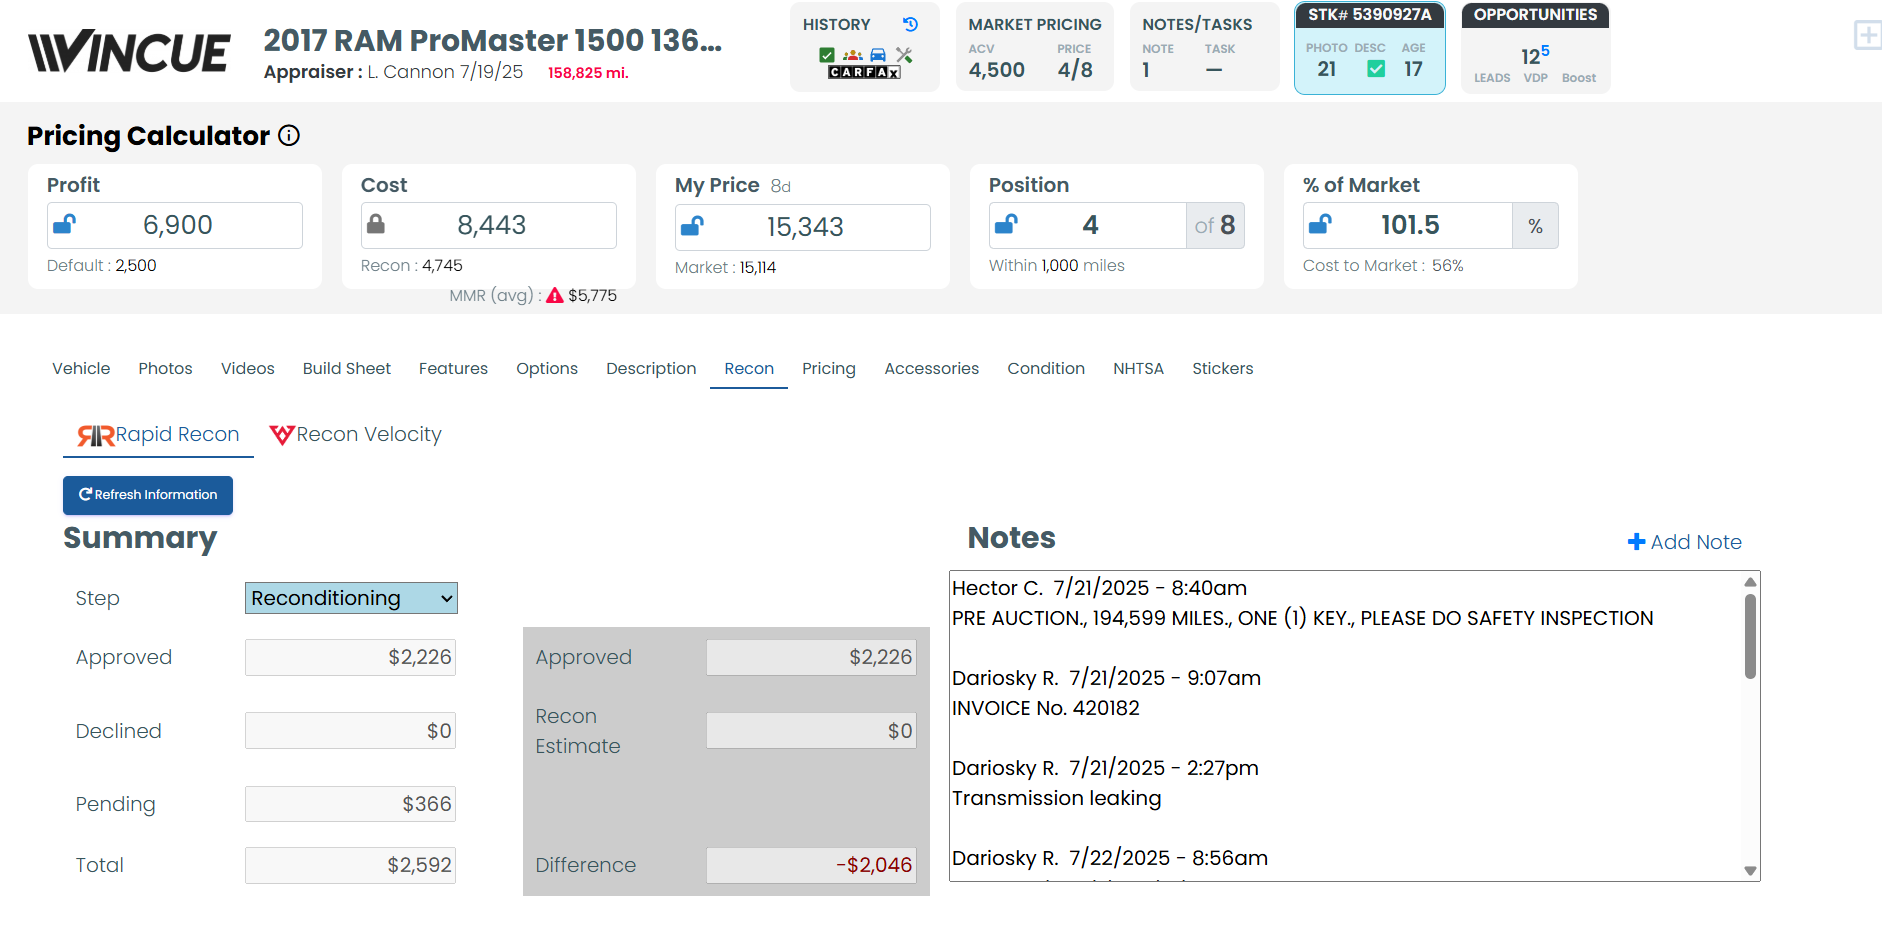Open the Vehicle tab
Screen dimensions: 1882x936
click(x=81, y=368)
